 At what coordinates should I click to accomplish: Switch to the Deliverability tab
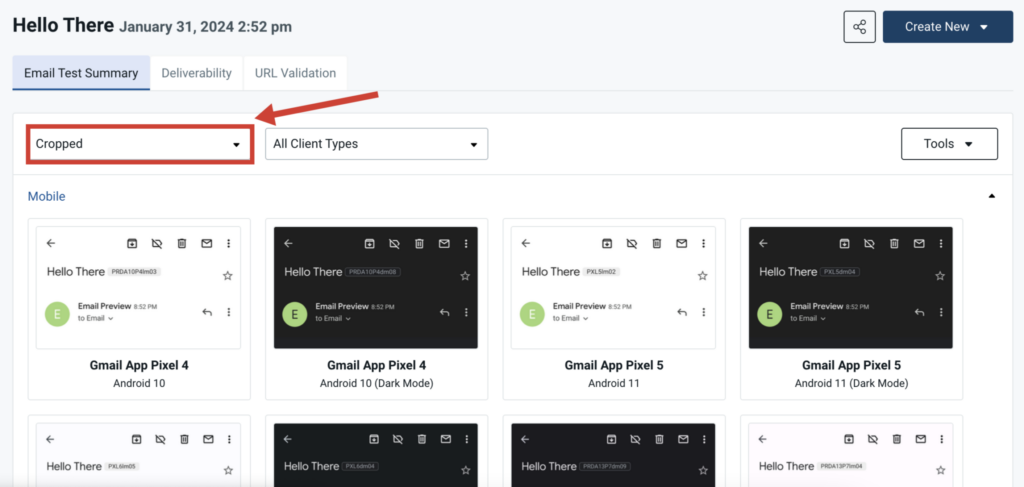point(197,73)
